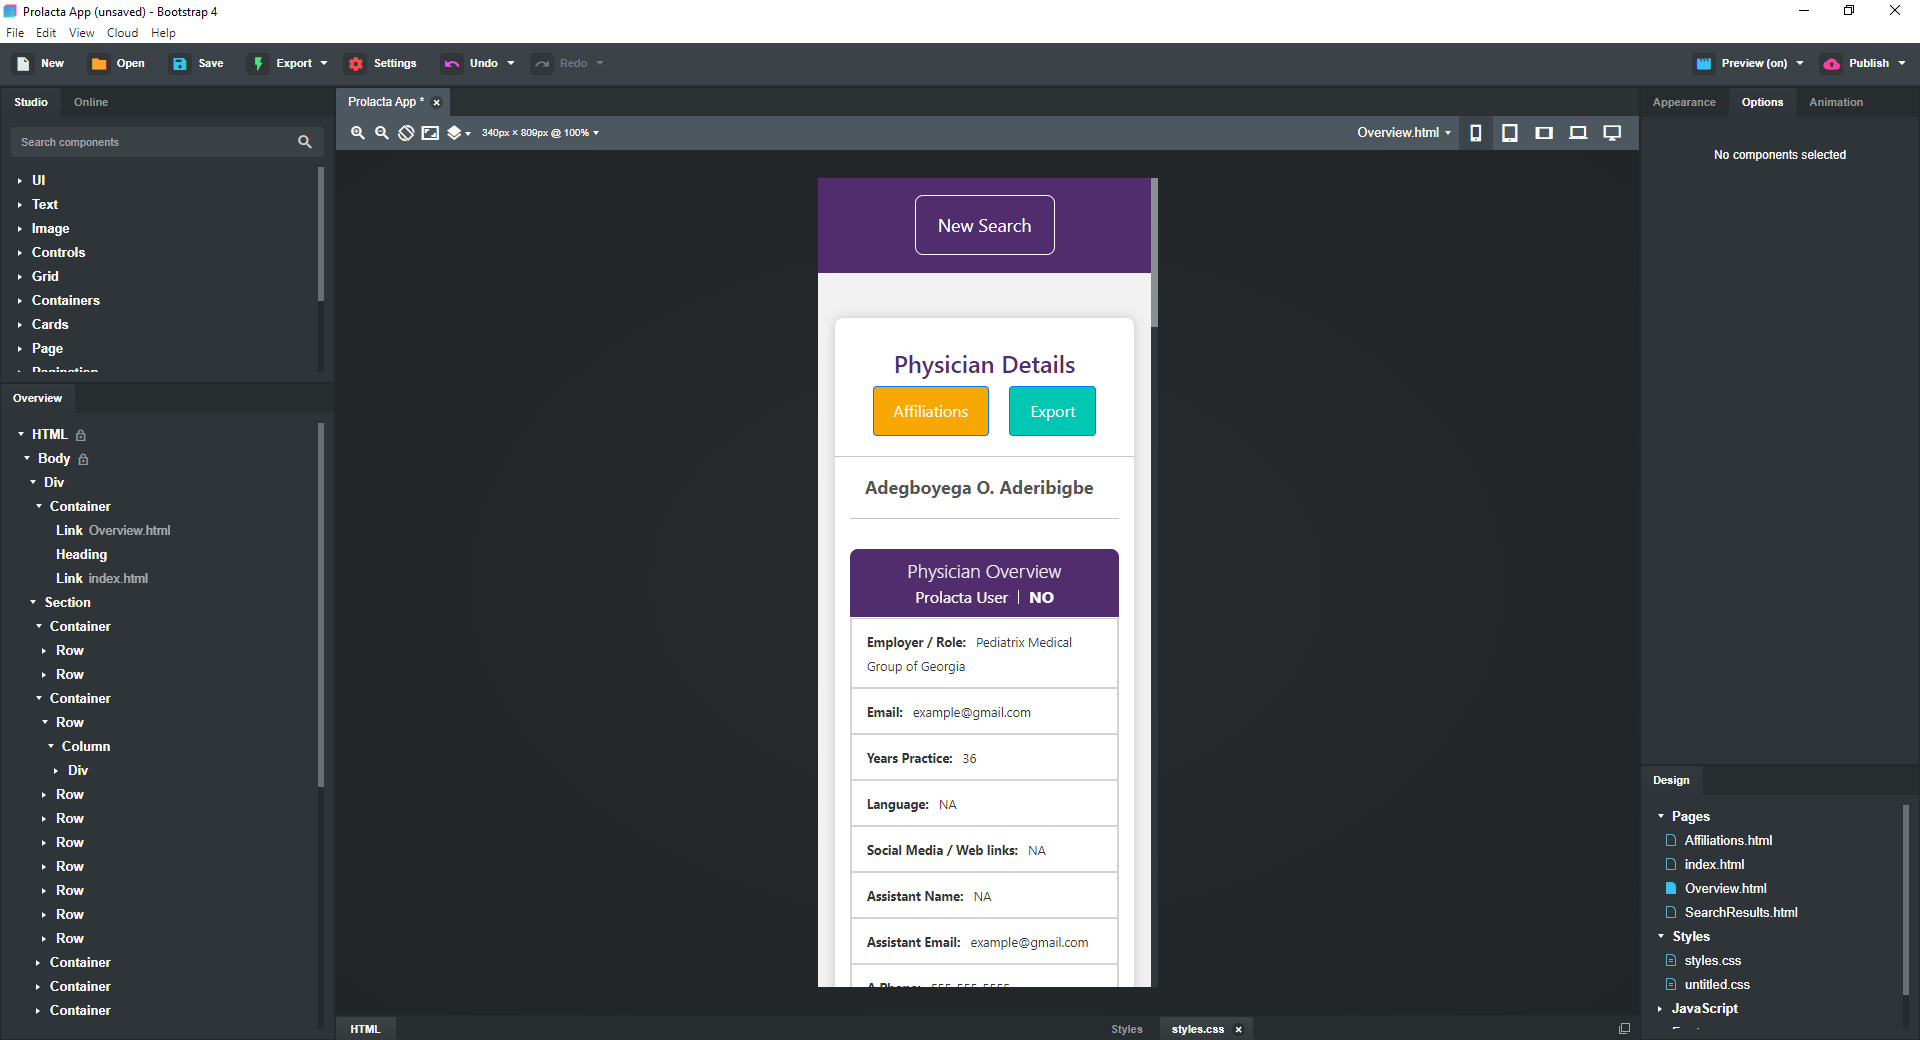Open the HTML bottom panel tab

click(365, 1029)
